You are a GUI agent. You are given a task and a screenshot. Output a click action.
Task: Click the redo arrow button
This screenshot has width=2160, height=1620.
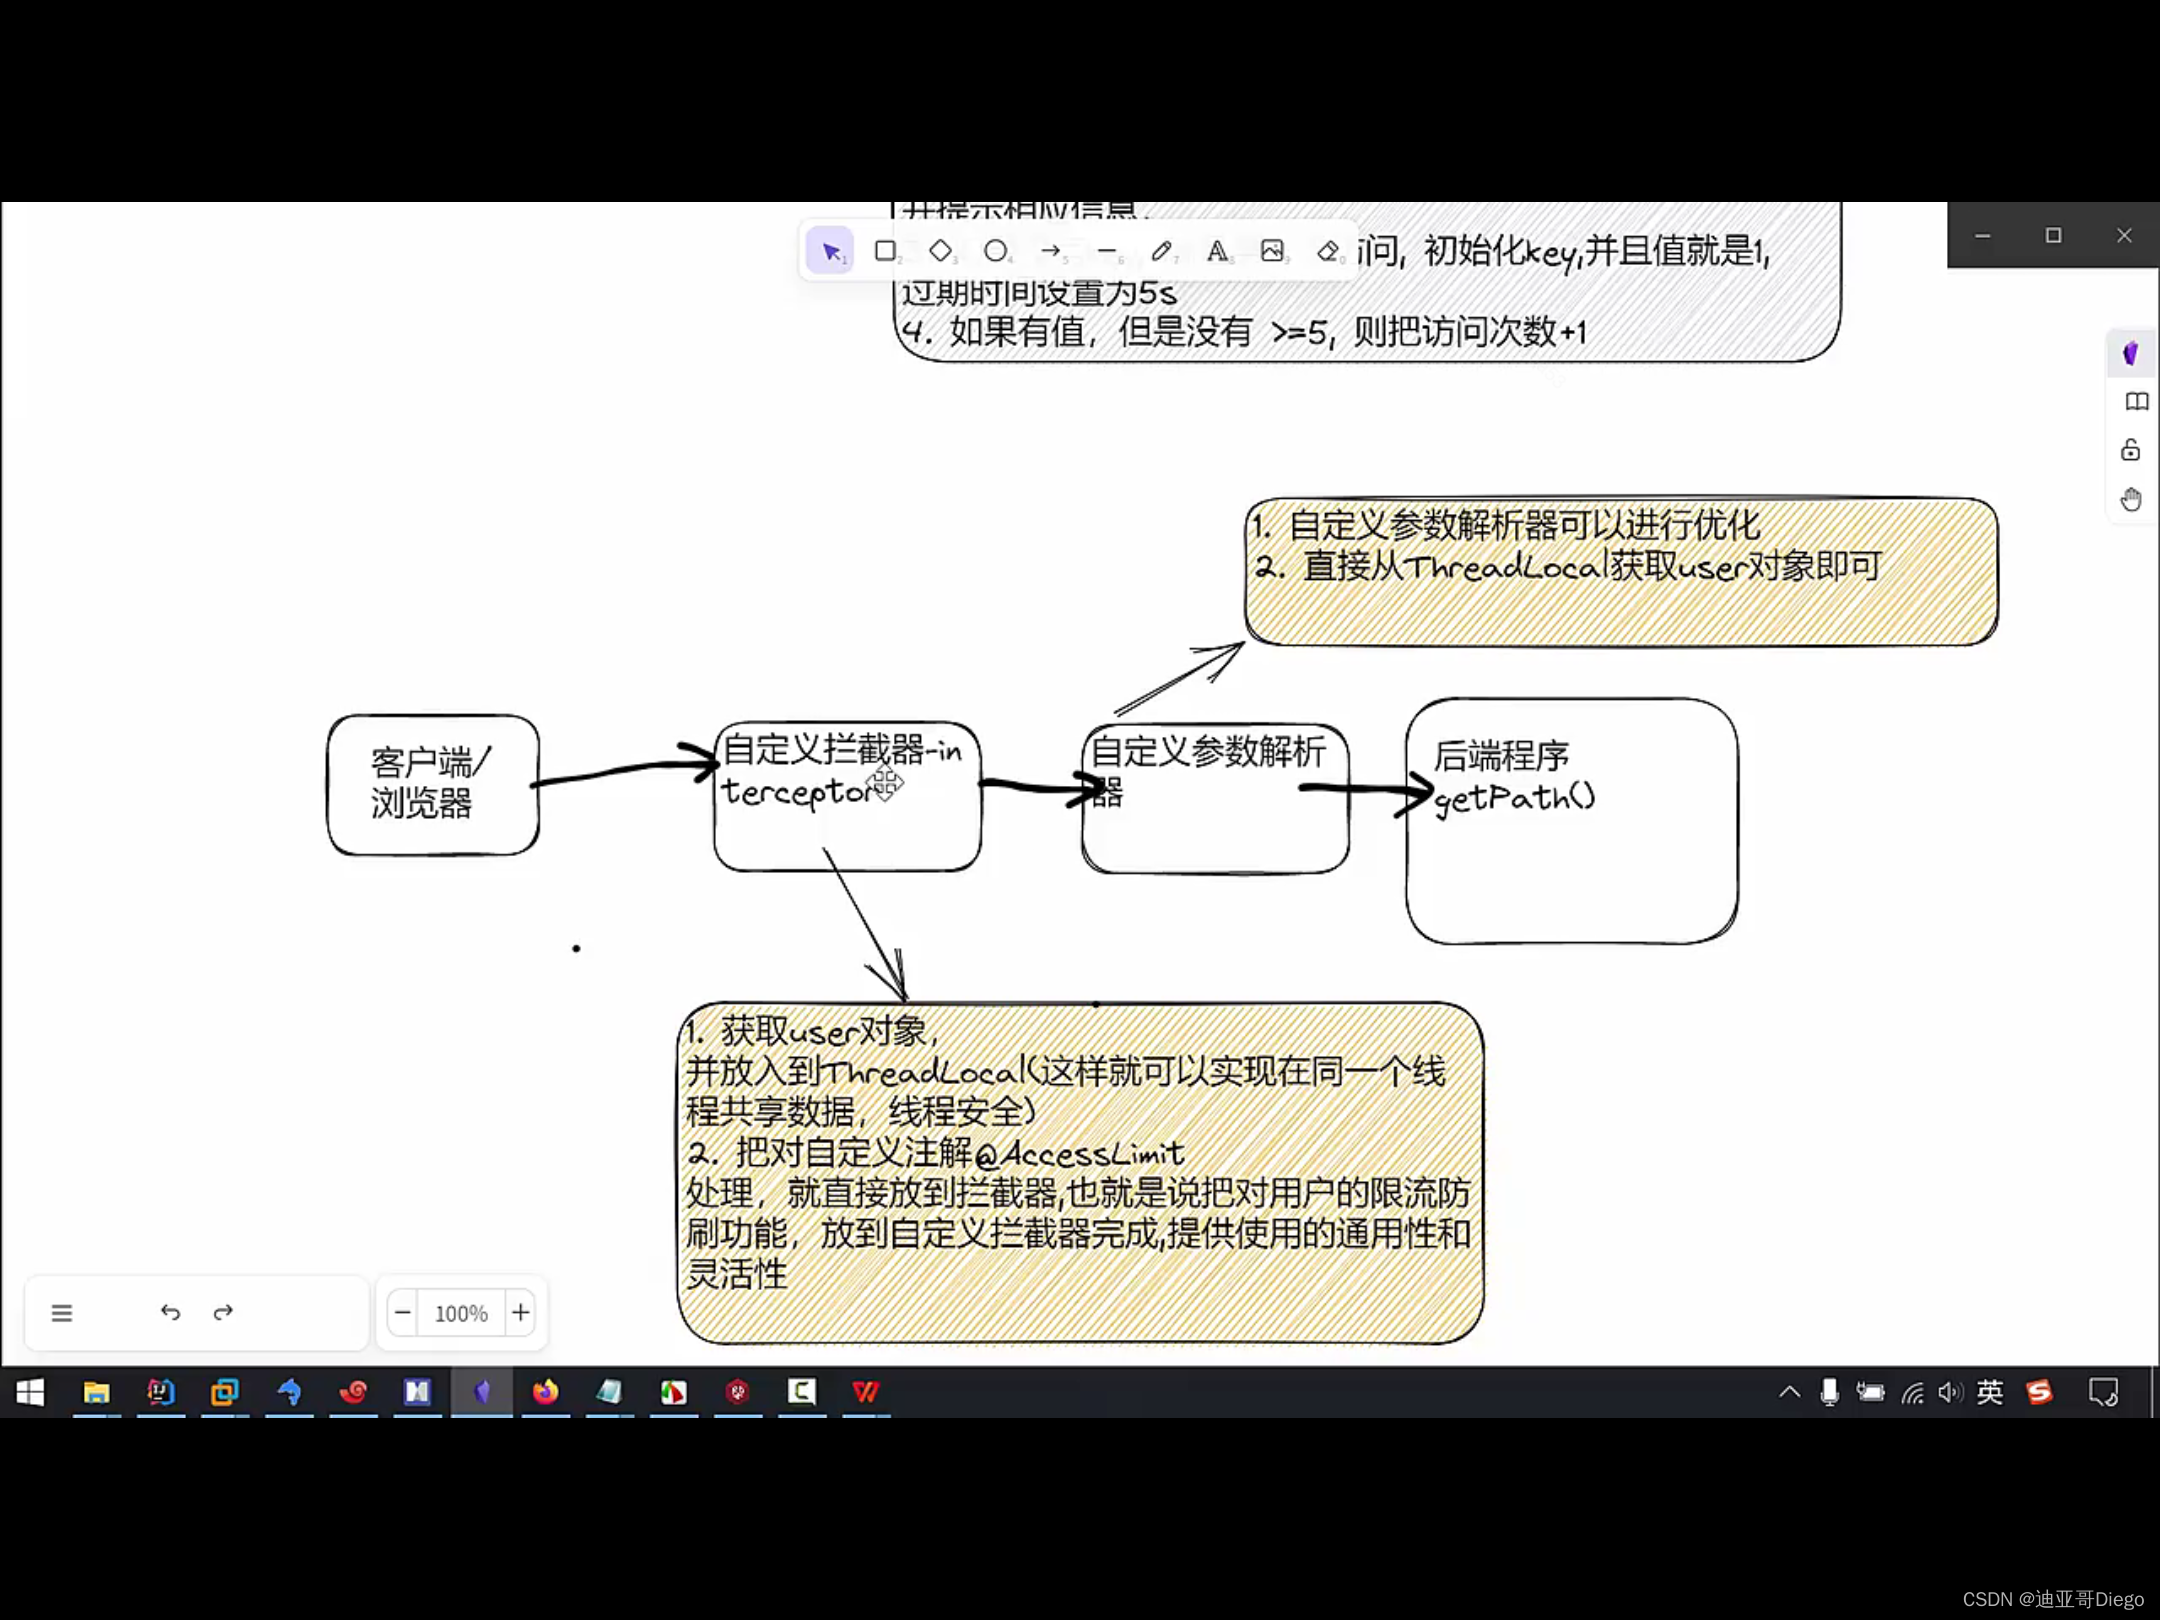coord(223,1312)
